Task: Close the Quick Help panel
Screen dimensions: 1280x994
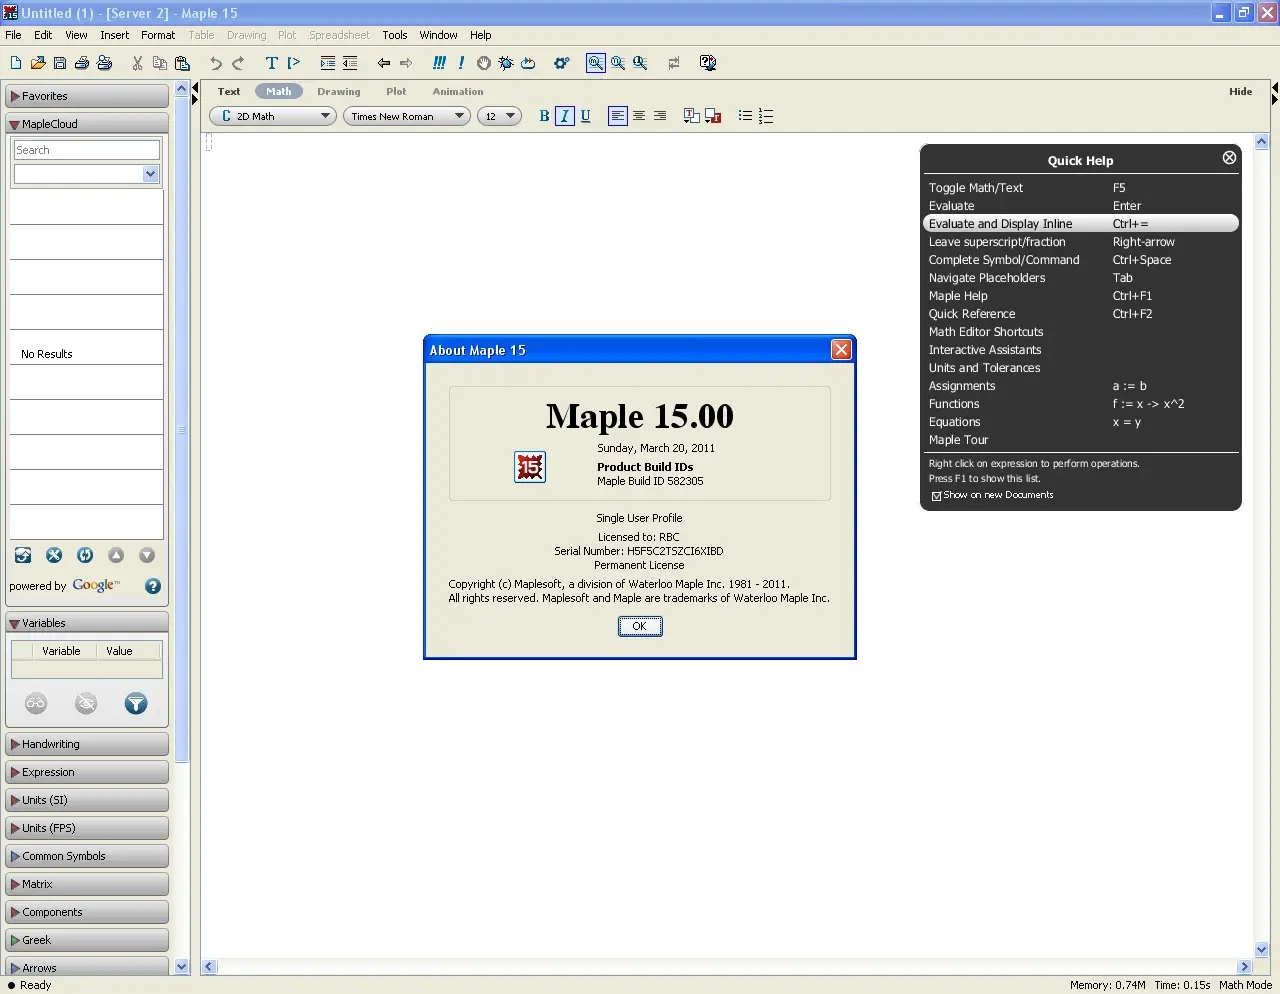Action: pos(1229,157)
